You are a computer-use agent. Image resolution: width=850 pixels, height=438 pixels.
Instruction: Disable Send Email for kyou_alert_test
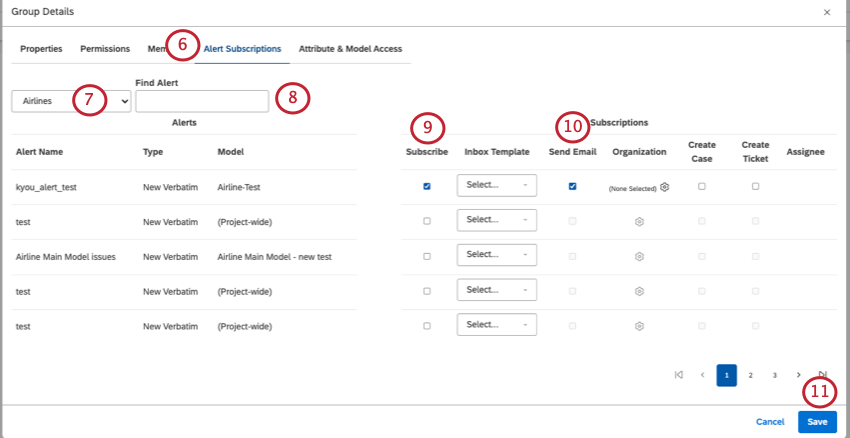tap(572, 186)
